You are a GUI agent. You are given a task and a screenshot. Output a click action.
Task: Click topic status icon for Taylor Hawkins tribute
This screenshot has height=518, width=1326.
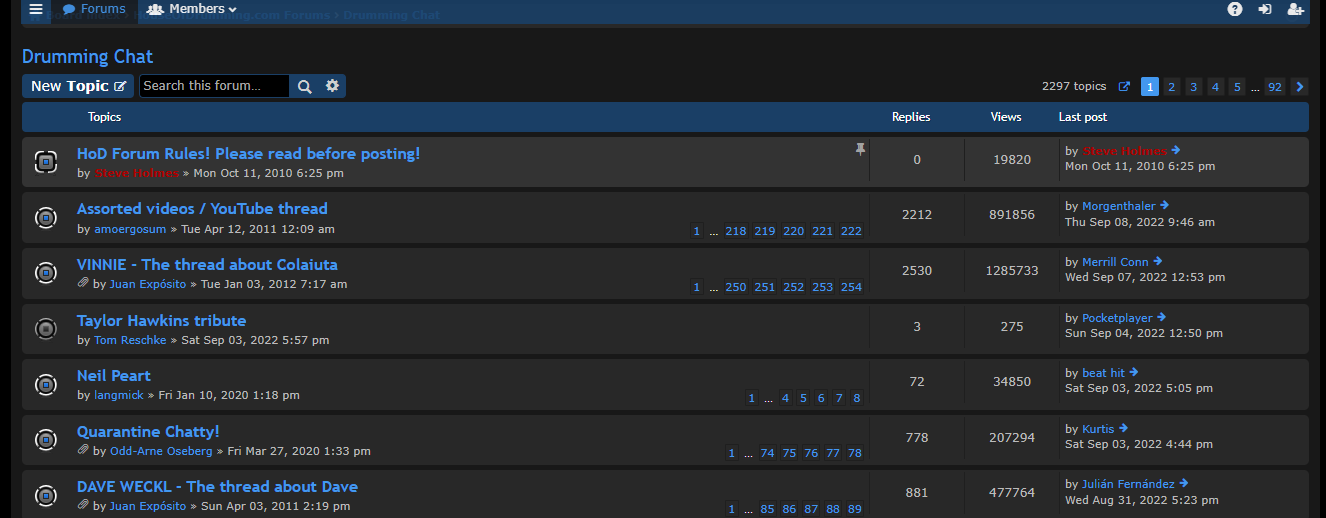[x=45, y=328]
